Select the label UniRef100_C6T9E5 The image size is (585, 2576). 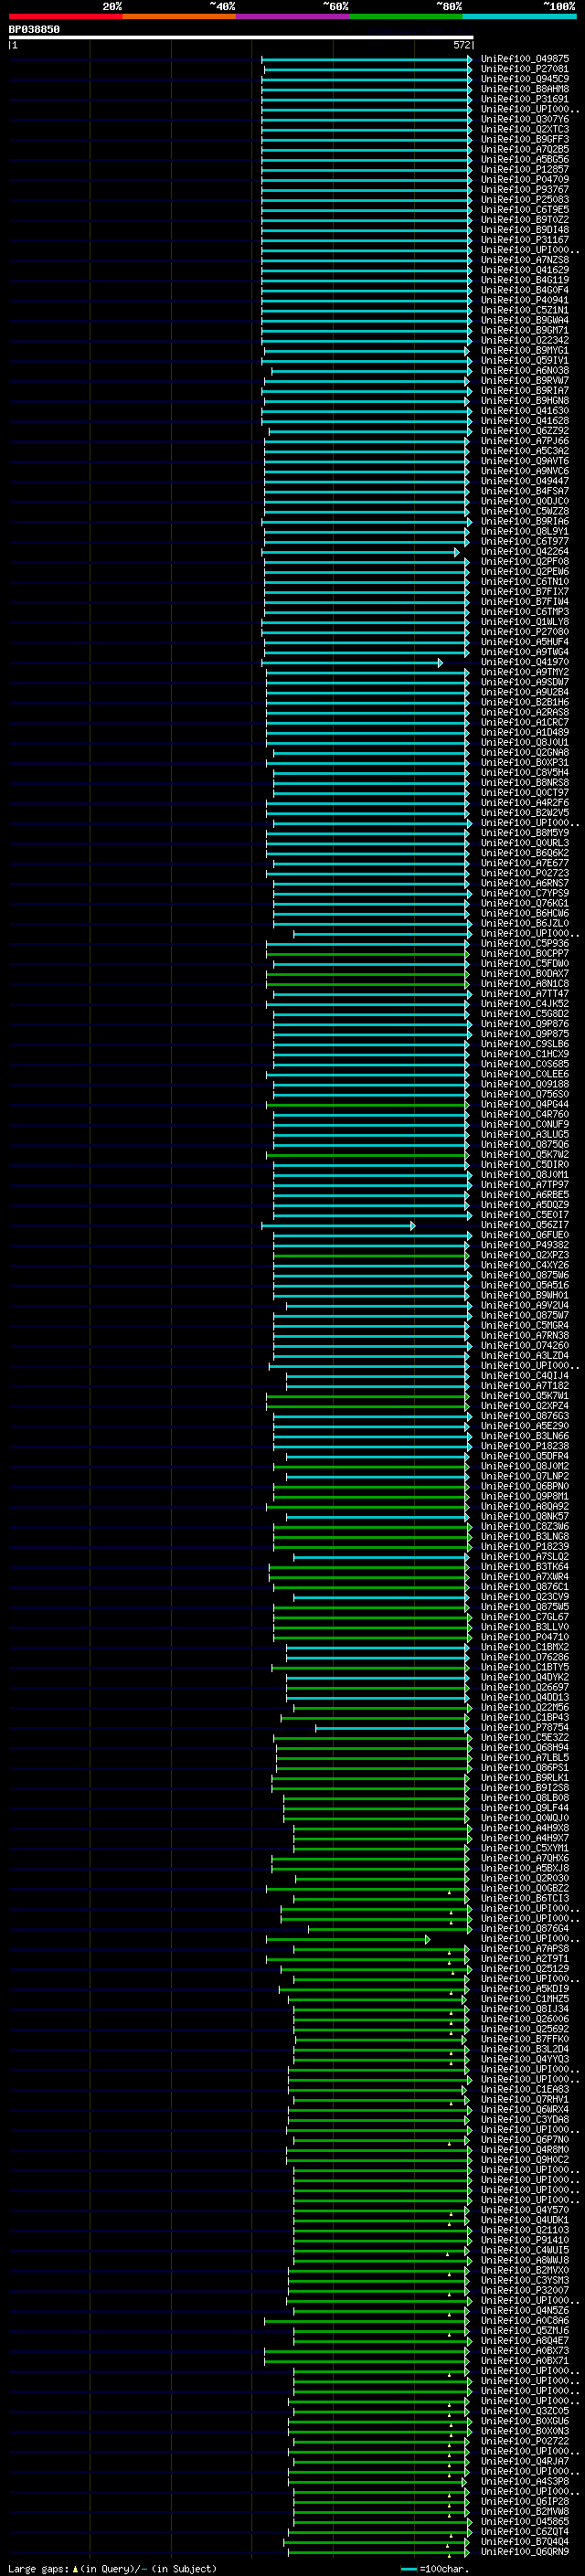[x=524, y=210]
